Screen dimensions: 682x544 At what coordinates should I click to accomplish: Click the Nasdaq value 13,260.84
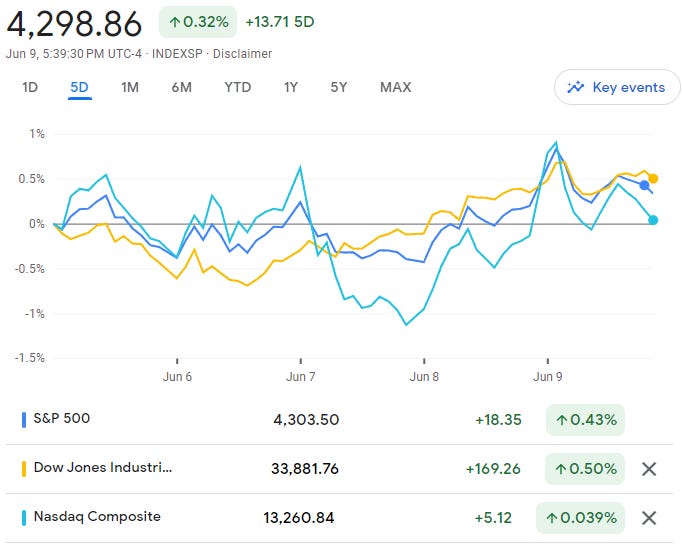[x=299, y=518]
